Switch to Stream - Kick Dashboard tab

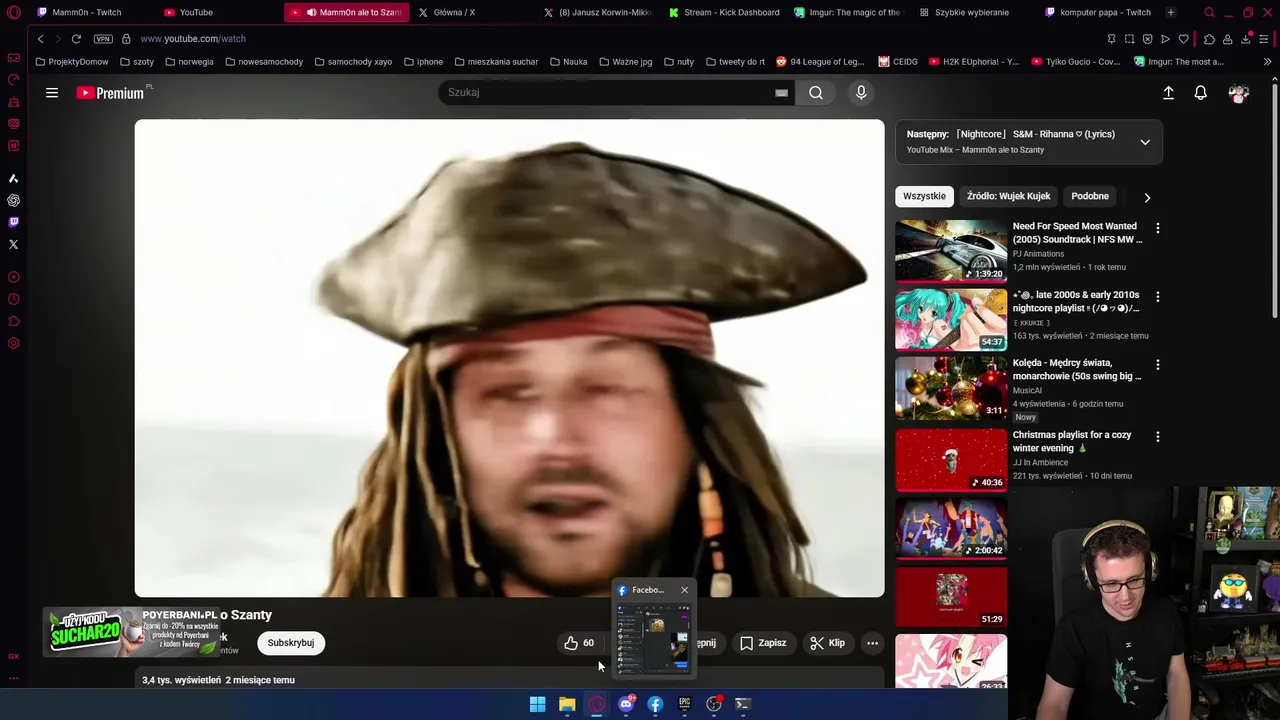(x=725, y=13)
